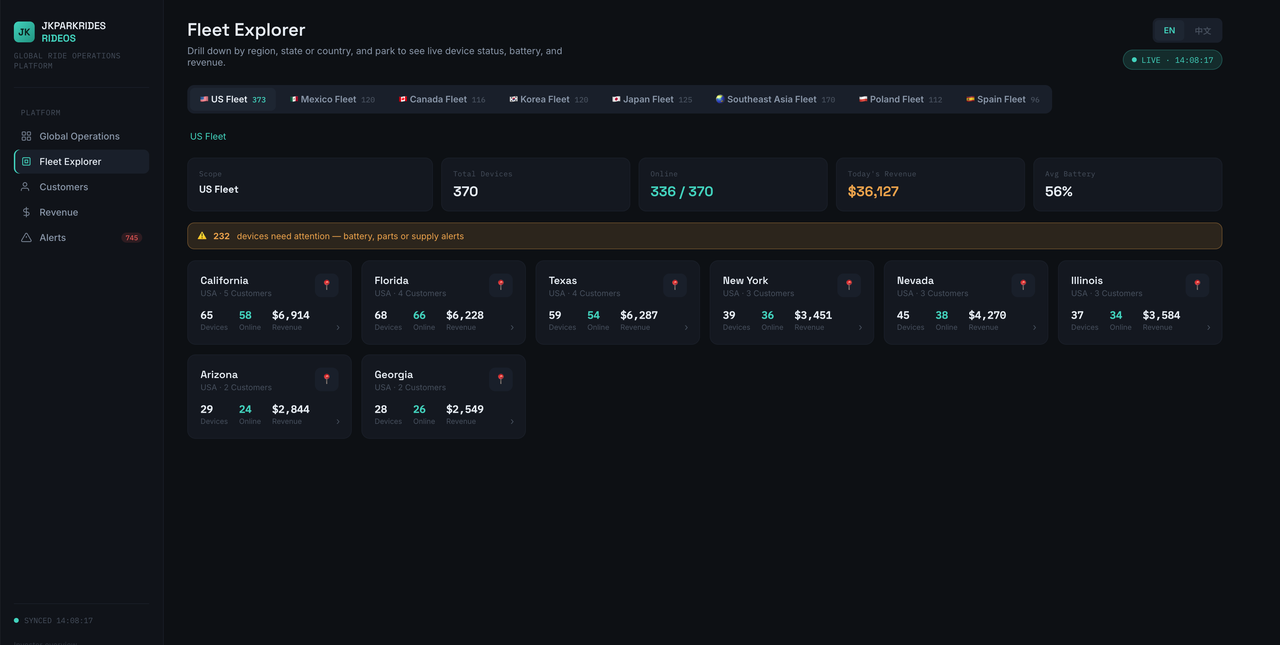The image size is (1280, 645).
Task: Switch language to 中文
Action: pyautogui.click(x=1203, y=31)
